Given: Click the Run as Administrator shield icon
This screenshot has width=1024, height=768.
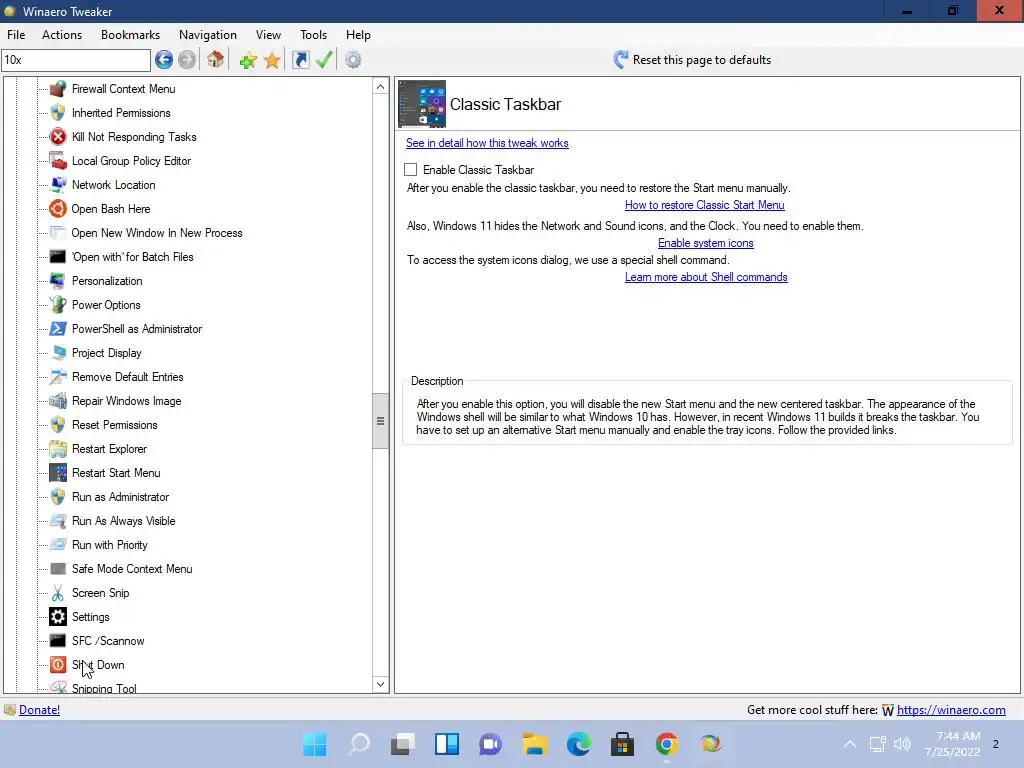Looking at the screenshot, I should 58,497.
